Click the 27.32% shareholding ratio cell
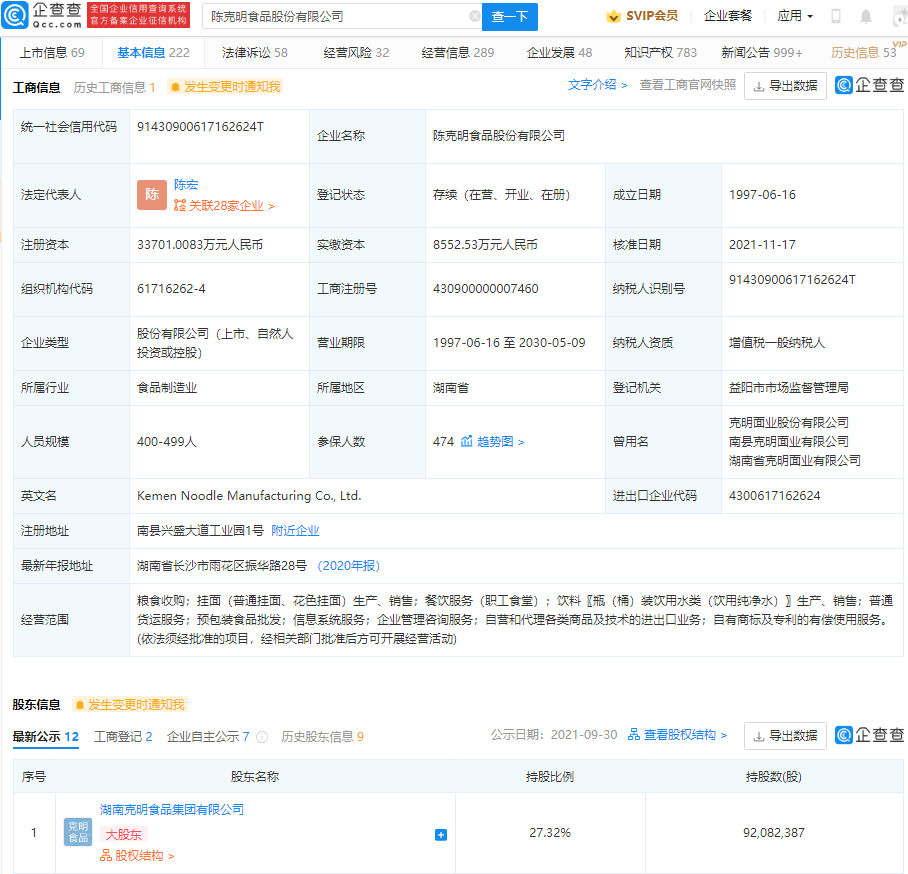 (x=550, y=833)
